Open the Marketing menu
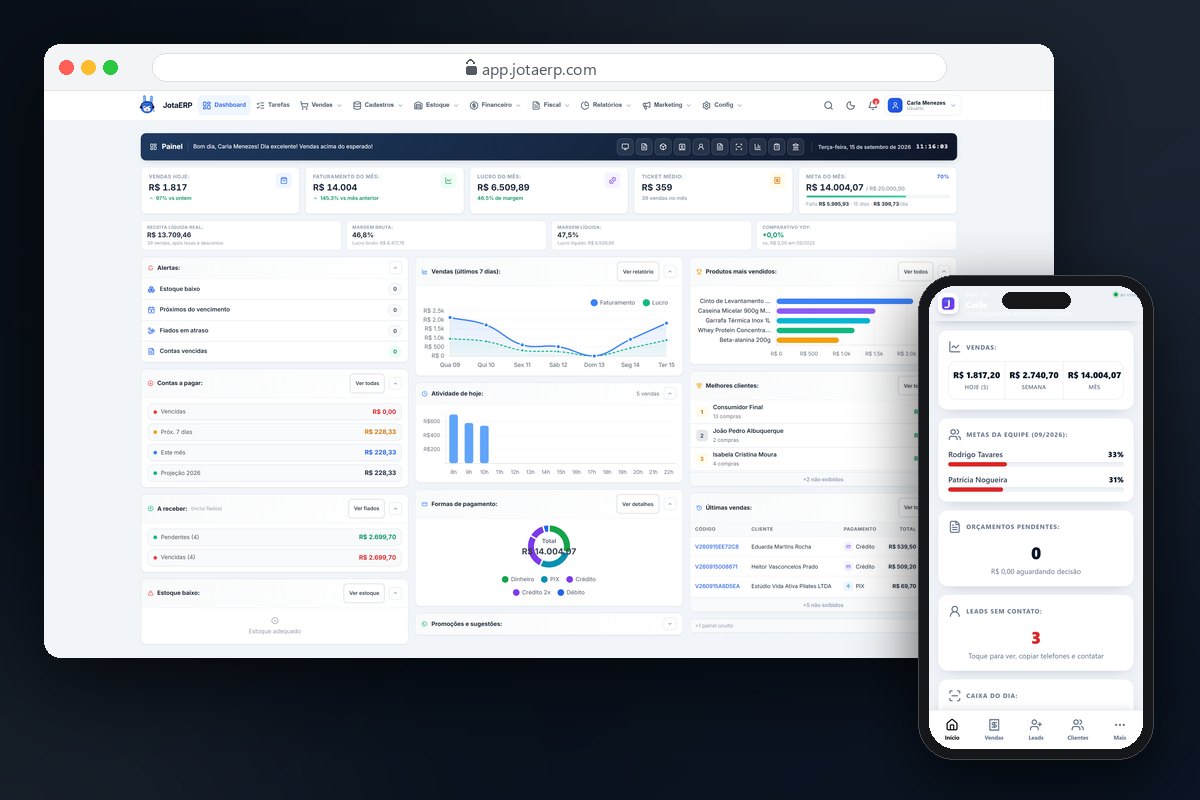The width and height of the screenshot is (1200, 800). [x=666, y=105]
